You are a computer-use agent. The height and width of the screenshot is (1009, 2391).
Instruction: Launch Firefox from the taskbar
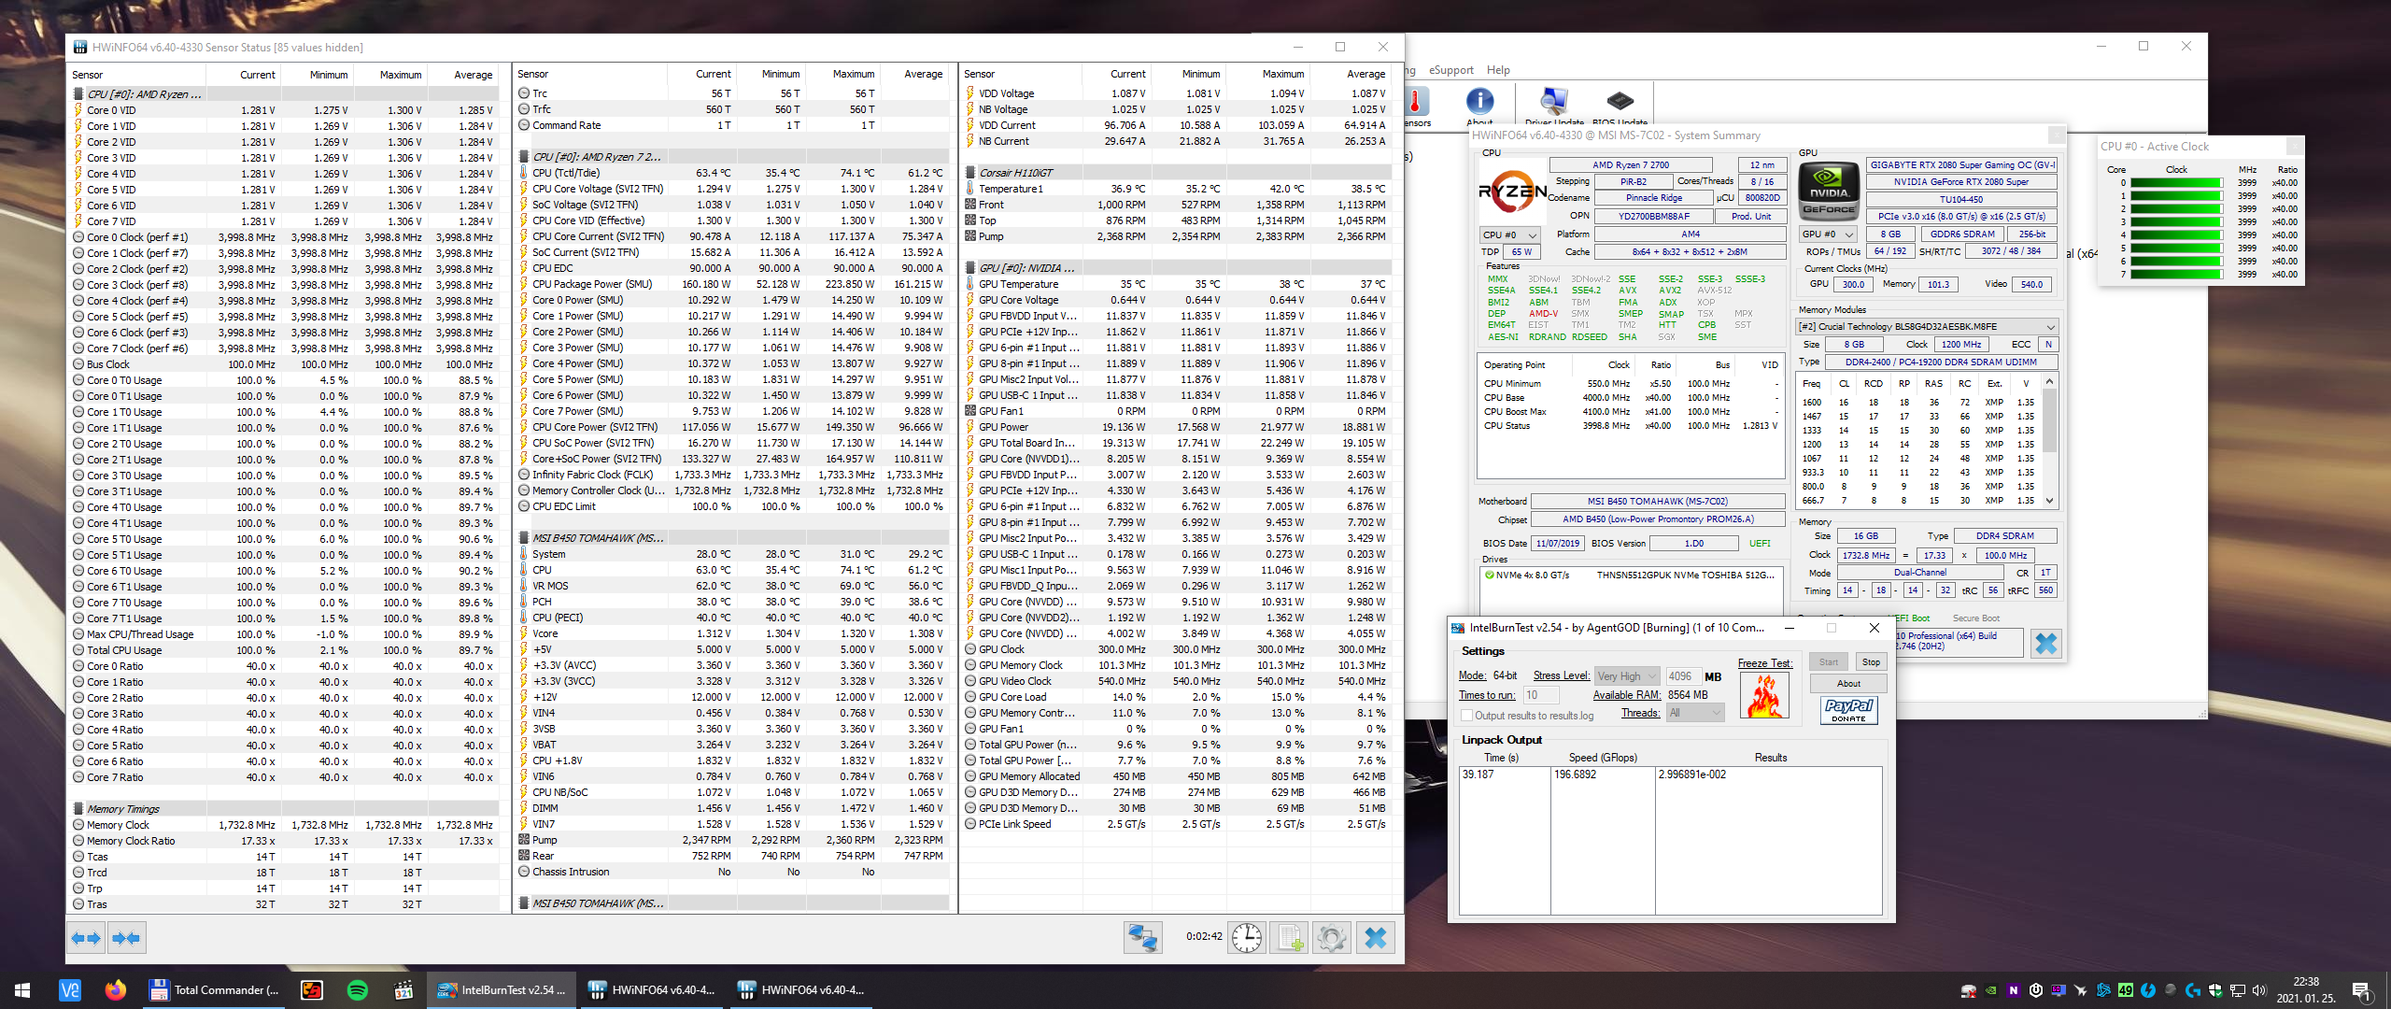(x=116, y=990)
